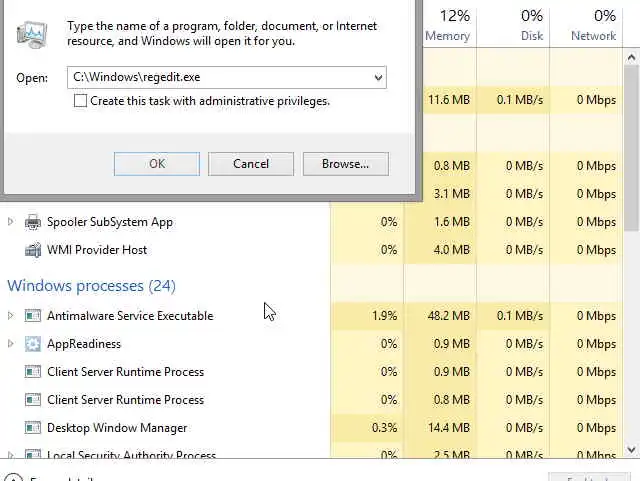The image size is (640, 481).
Task: Click the process list vertical scrollbar
Action: pos(631,140)
